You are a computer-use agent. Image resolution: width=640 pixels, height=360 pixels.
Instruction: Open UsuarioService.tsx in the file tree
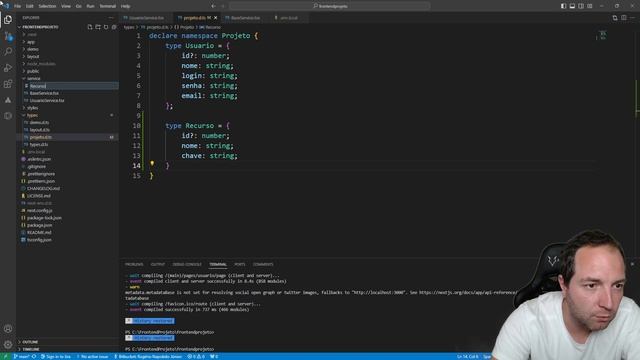[x=47, y=100]
